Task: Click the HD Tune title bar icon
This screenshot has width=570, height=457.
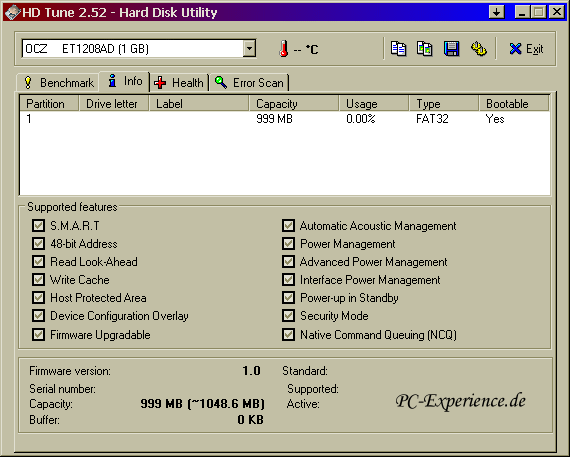Action: pos(12,12)
